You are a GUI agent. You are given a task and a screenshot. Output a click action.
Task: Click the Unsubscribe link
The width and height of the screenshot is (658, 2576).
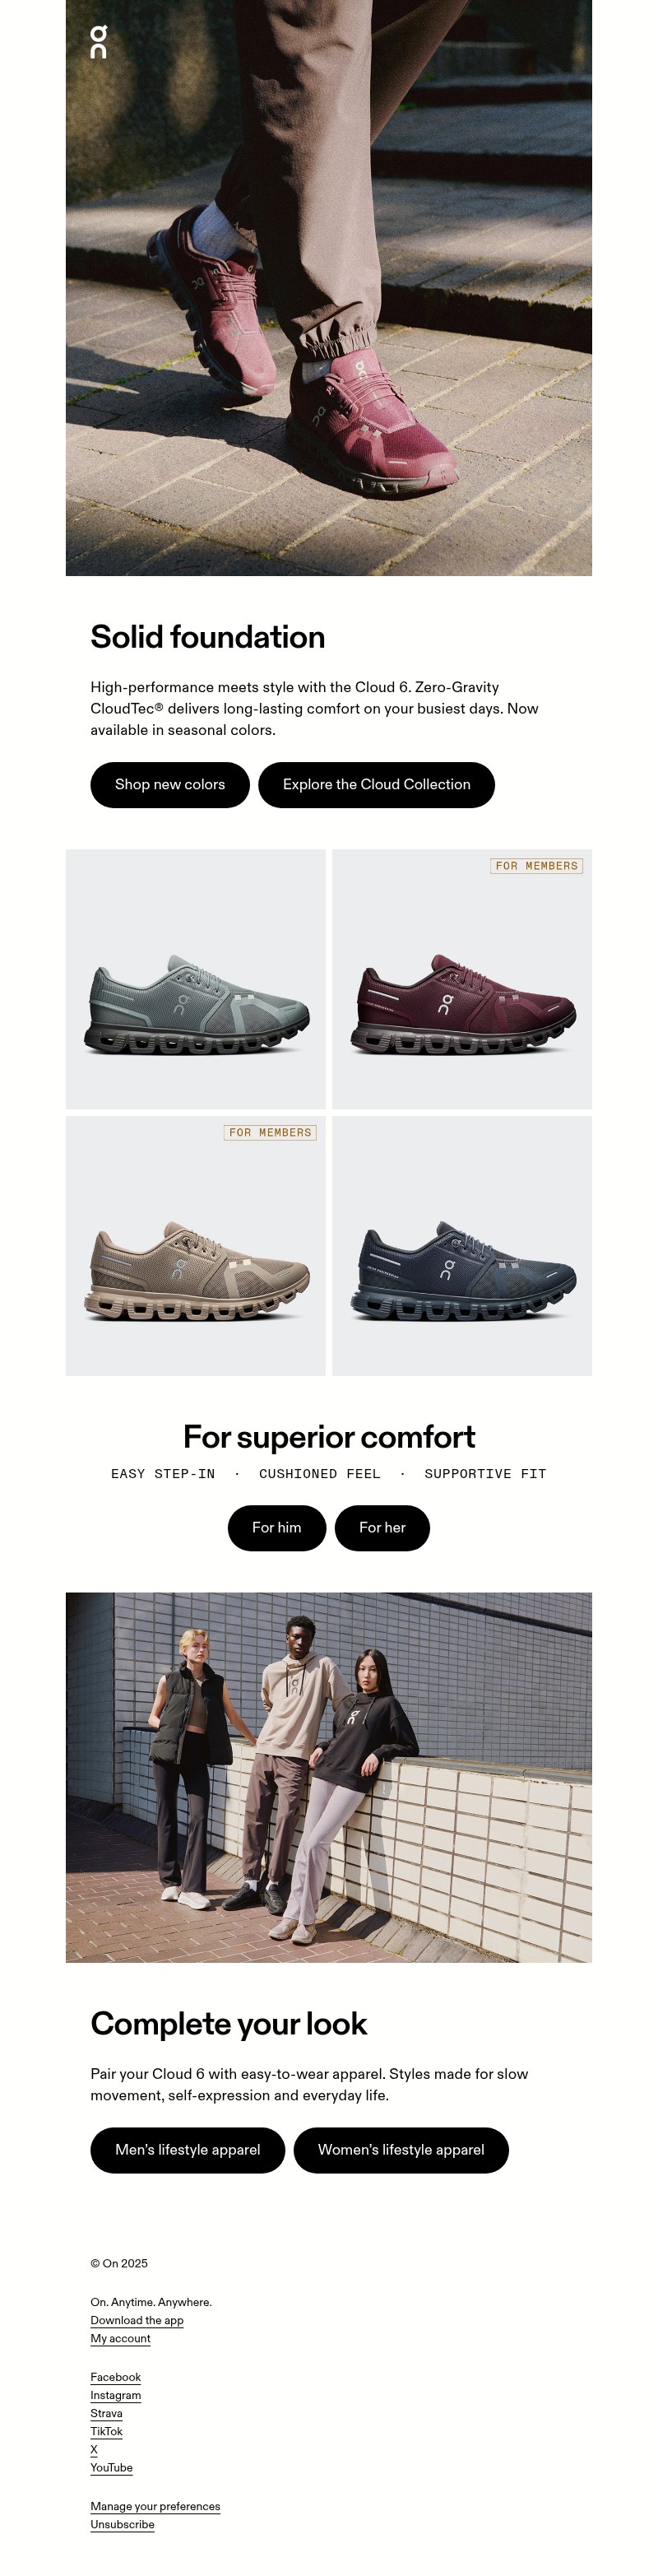point(123,2523)
